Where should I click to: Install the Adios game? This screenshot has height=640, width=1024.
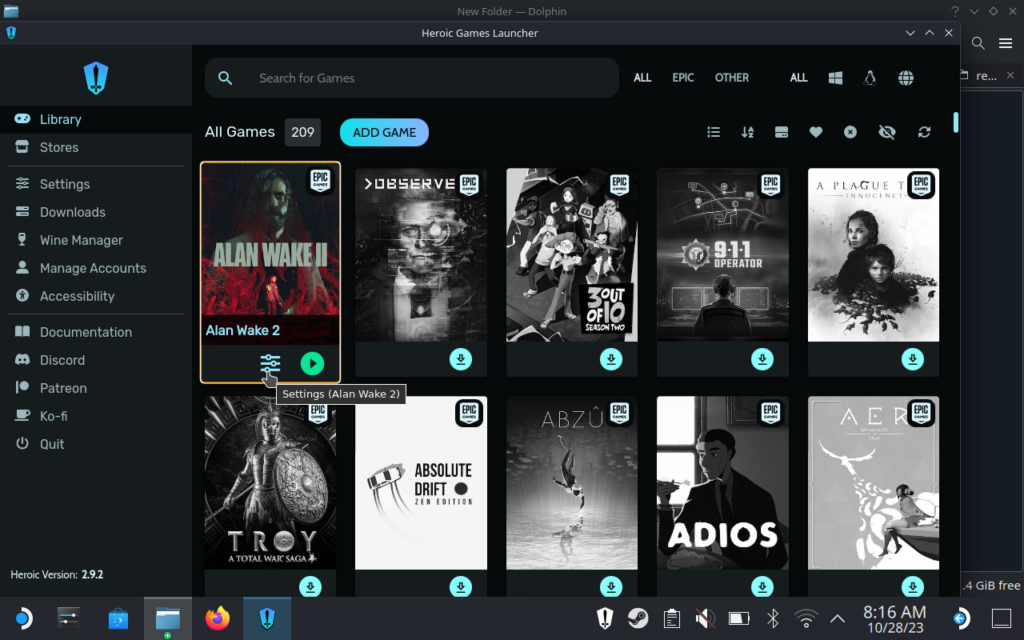coord(762,586)
